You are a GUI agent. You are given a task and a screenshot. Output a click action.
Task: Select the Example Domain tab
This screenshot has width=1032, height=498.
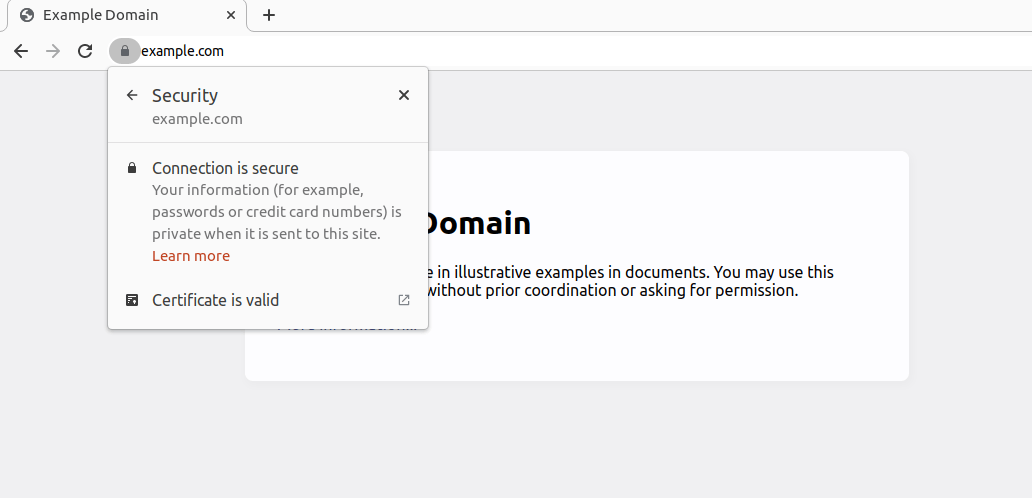127,15
